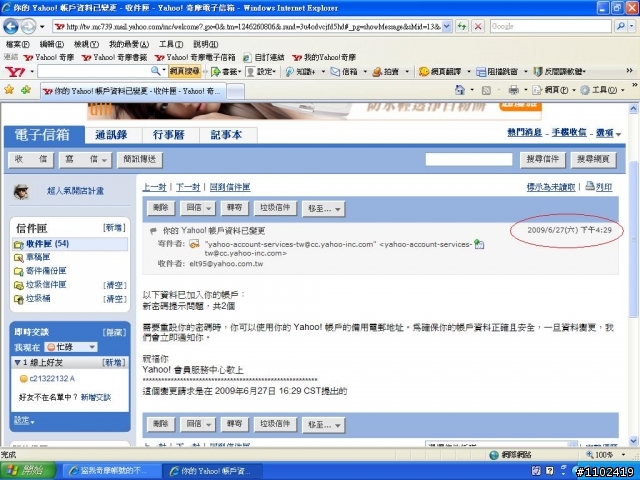
Task: Click the Stop loading red X icon
Action: pyautogui.click(x=478, y=27)
